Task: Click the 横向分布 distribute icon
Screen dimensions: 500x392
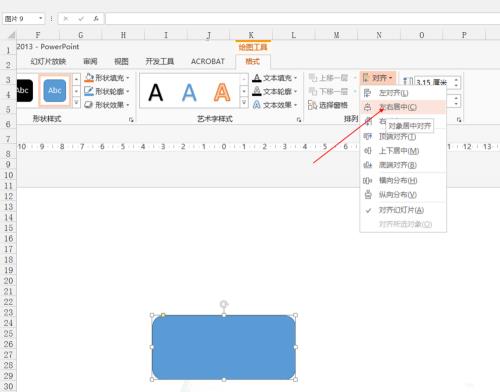Action: [x=367, y=180]
